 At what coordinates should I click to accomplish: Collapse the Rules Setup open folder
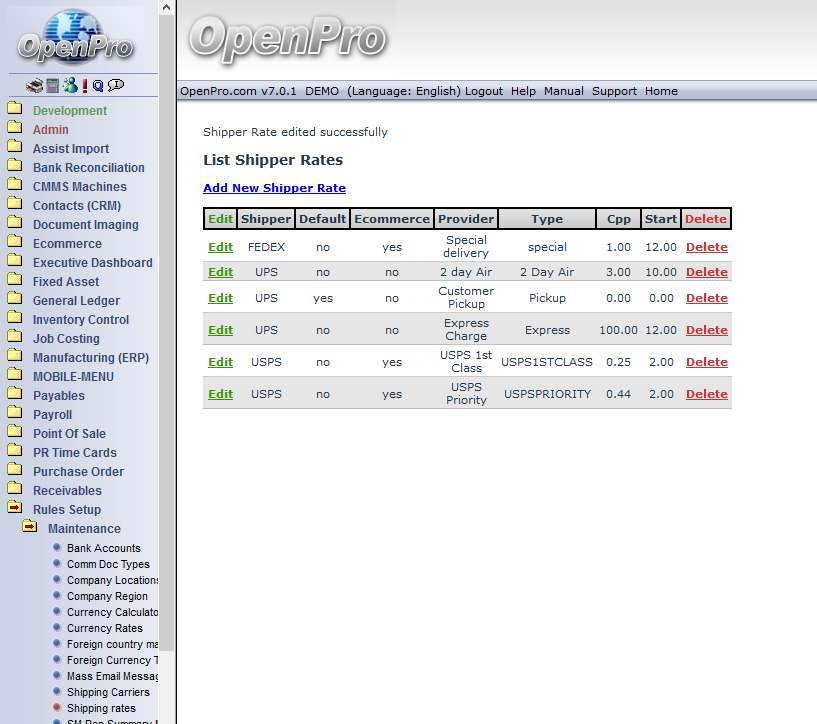click(14, 509)
